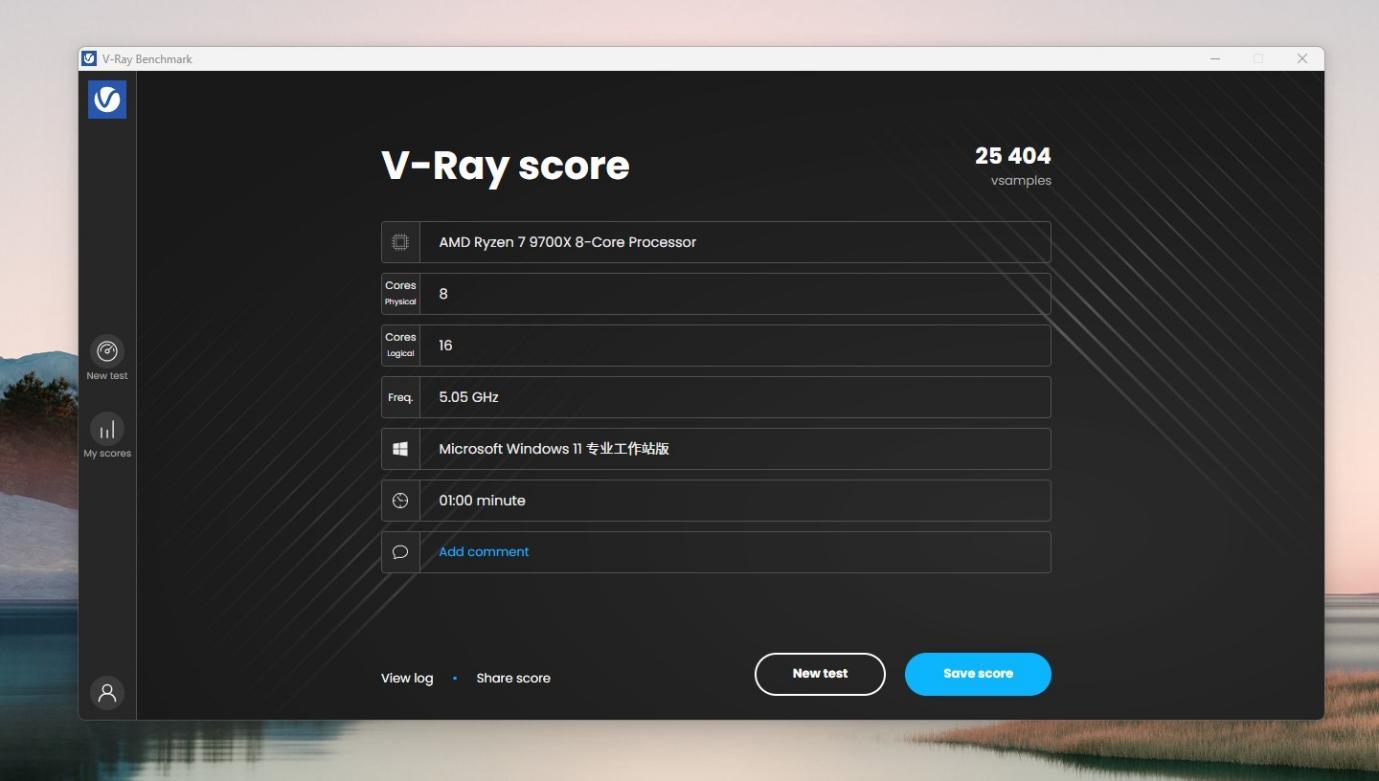The width and height of the screenshot is (1379, 781).
Task: Select the physical cores value 8
Action: [x=443, y=294]
